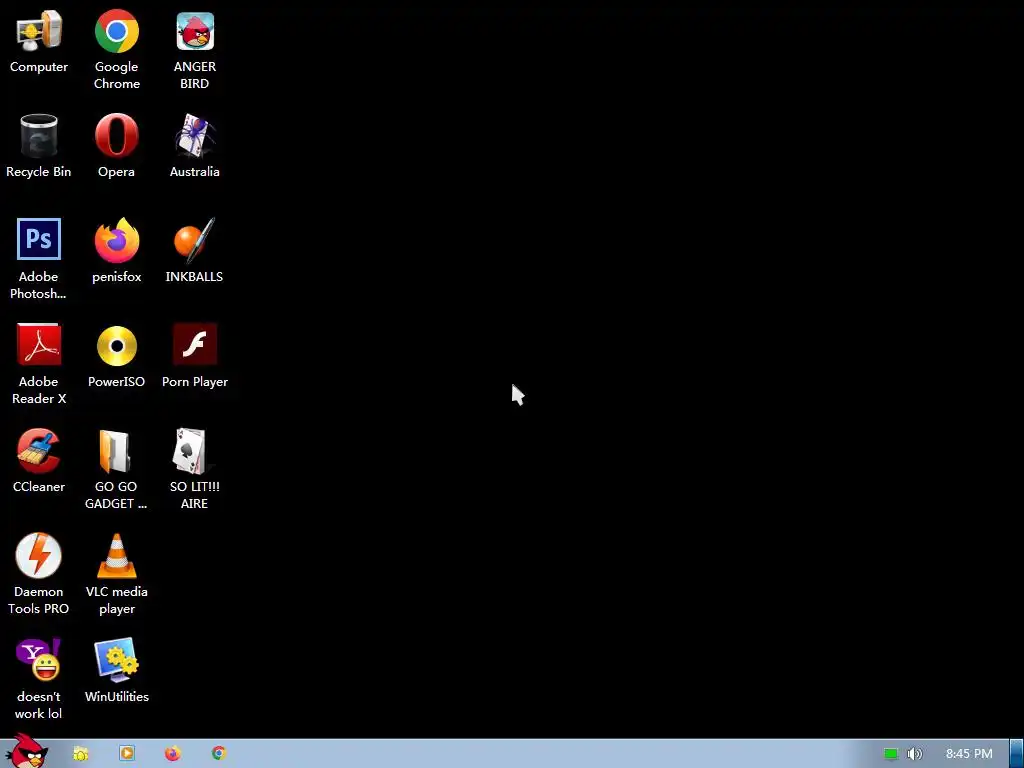Select the ANGER BIRD desktop shortcut
The height and width of the screenshot is (768, 1024).
click(x=195, y=50)
